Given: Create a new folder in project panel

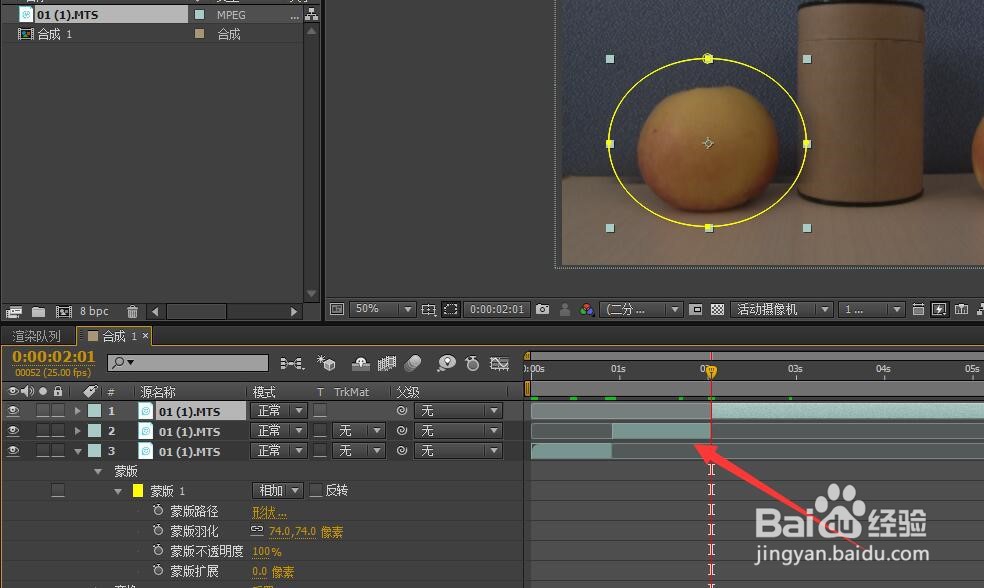Looking at the screenshot, I should coord(38,311).
